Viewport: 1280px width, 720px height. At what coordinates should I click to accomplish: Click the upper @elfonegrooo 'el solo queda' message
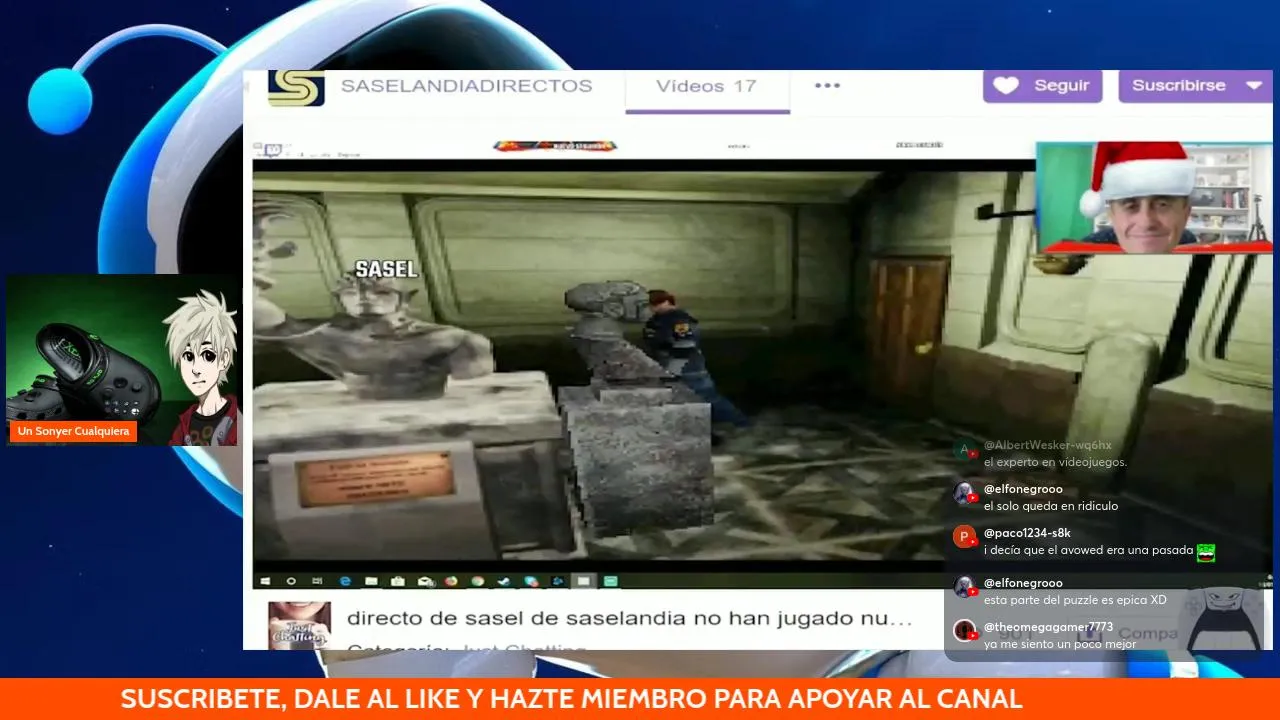point(1051,506)
